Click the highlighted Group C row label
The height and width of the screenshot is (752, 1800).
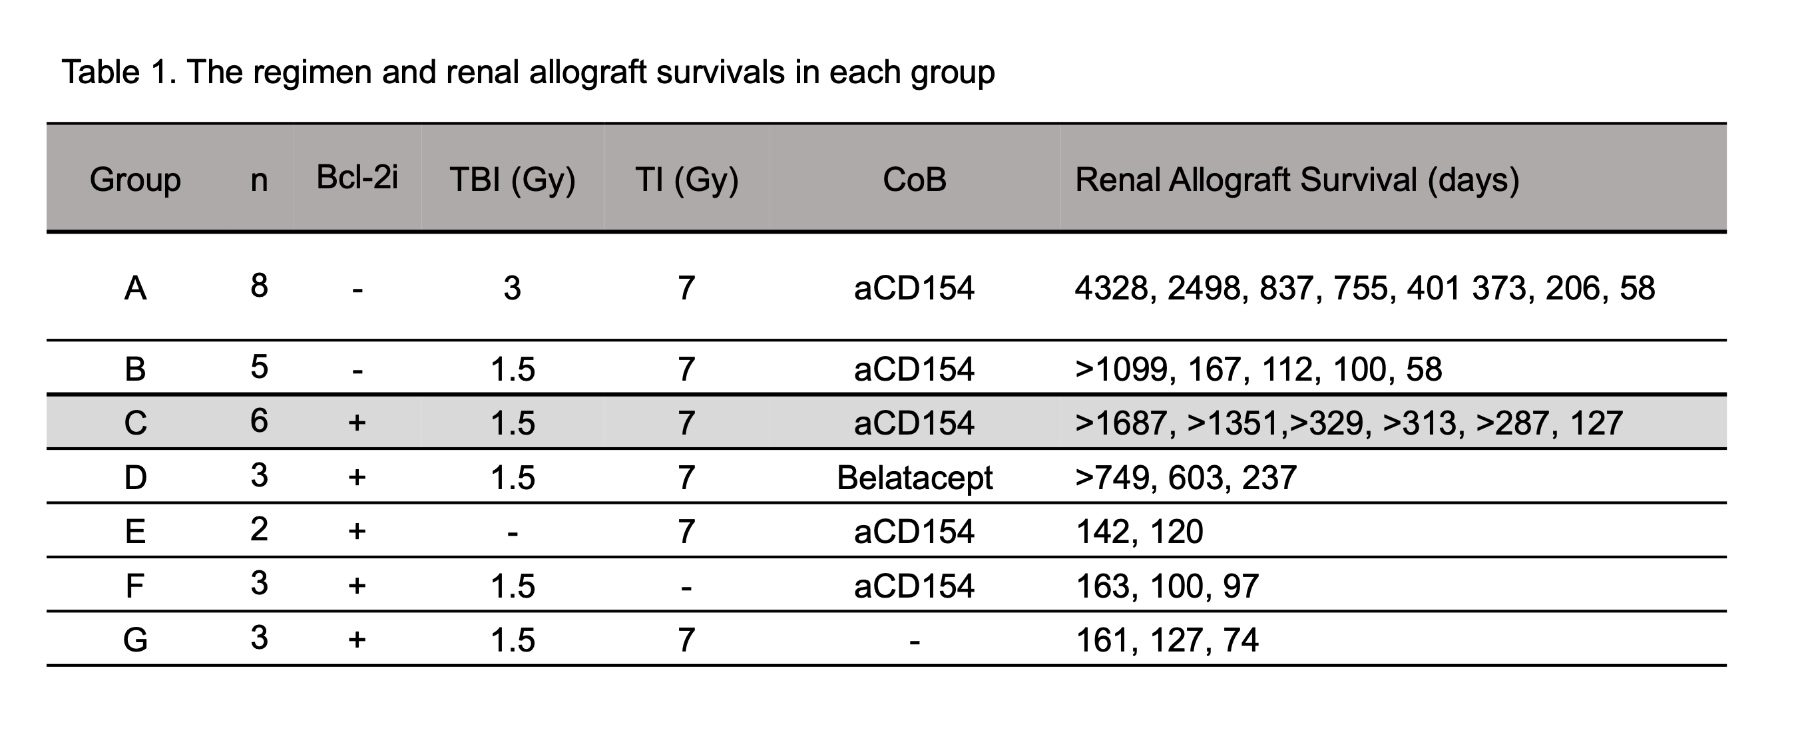(135, 423)
